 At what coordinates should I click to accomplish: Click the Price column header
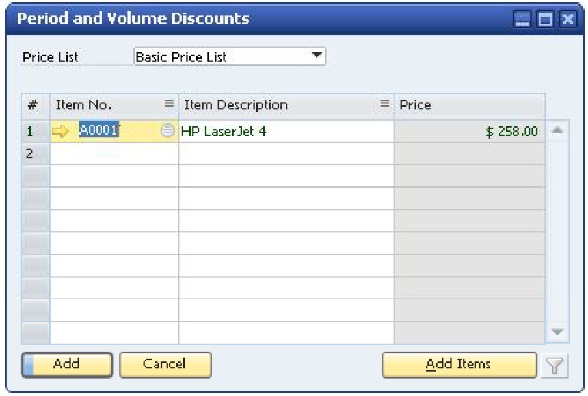pyautogui.click(x=470, y=105)
